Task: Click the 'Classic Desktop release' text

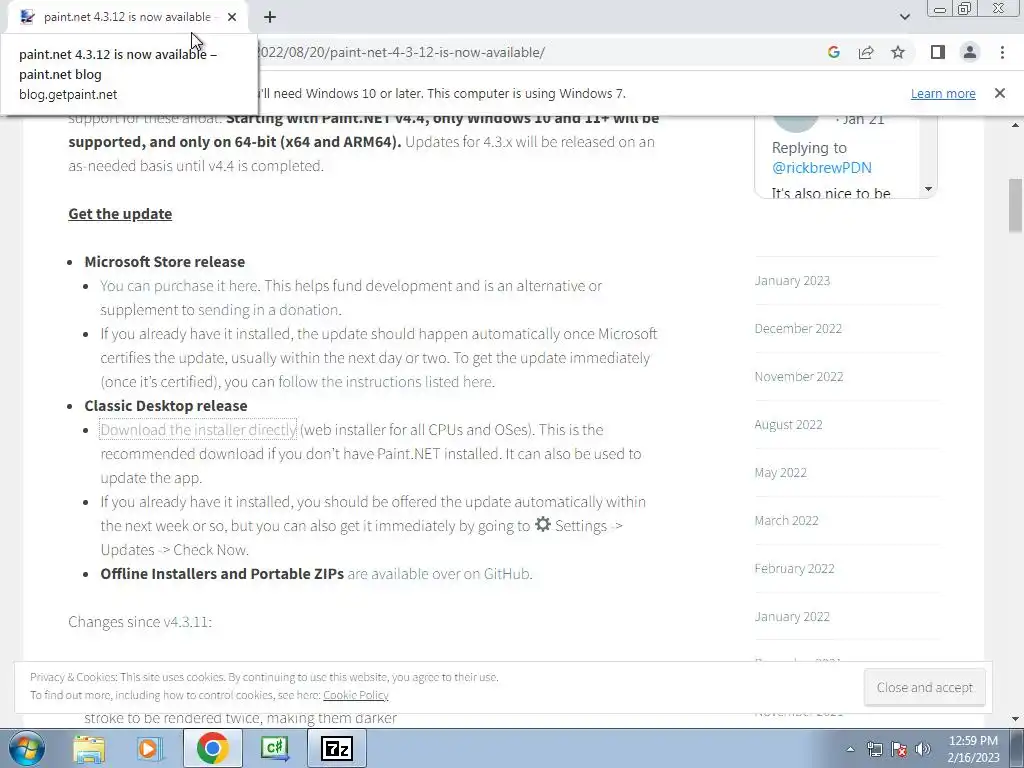Action: (x=166, y=406)
